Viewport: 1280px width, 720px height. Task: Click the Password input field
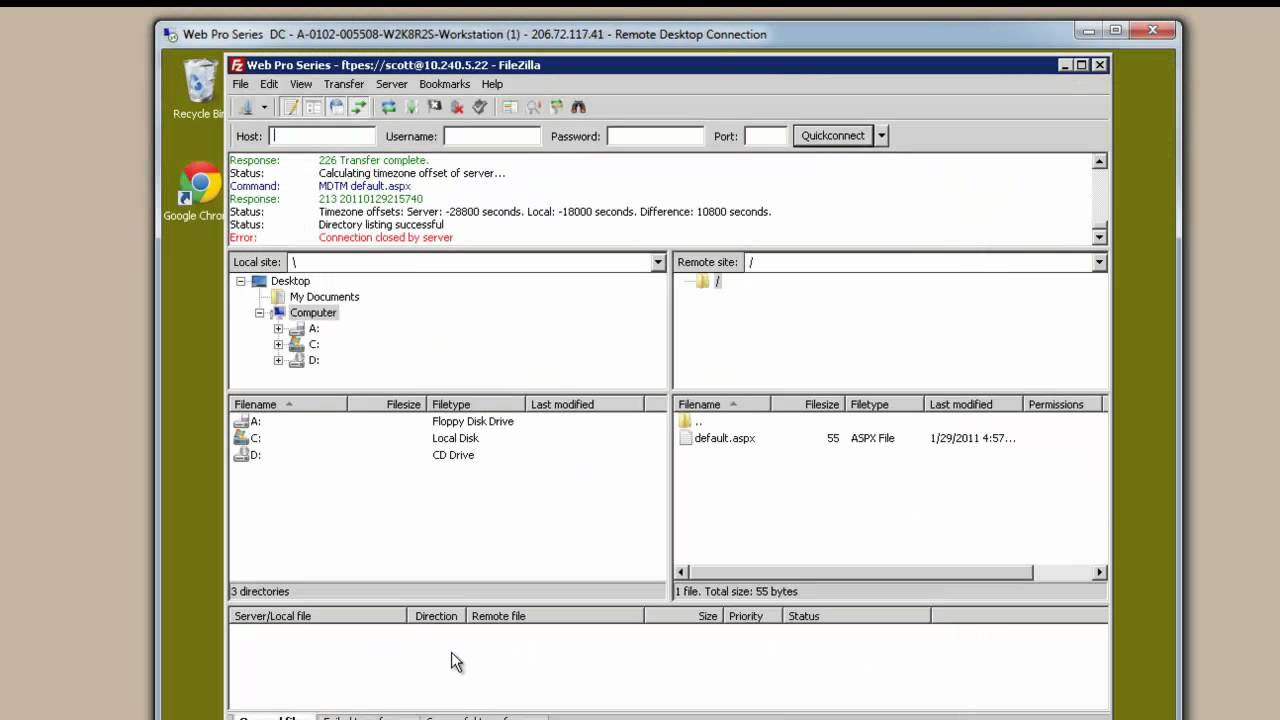655,136
